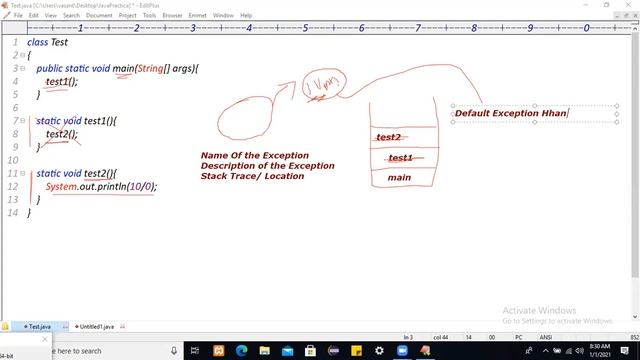This screenshot has height=360, width=640.
Task: Click the 'test2' stack frame label
Action: pos(389,137)
